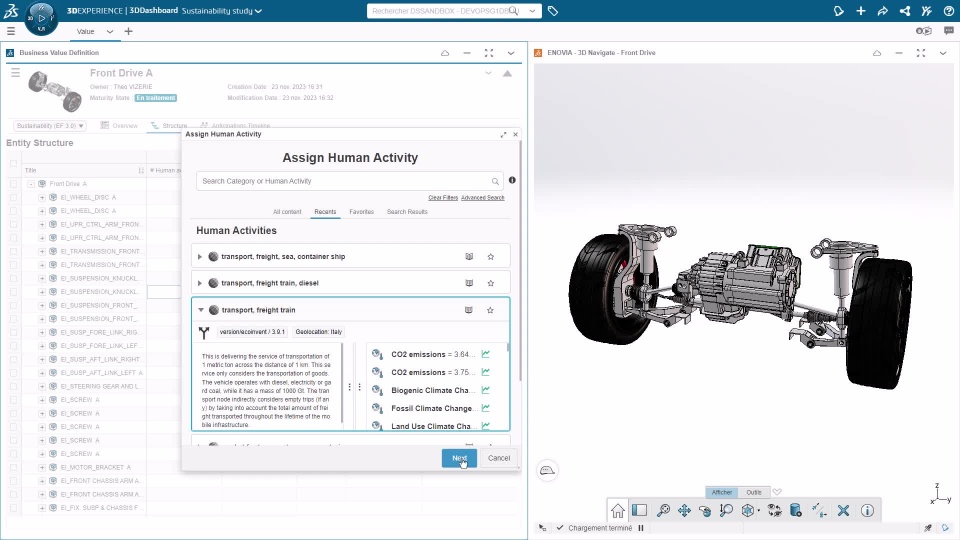Select the Rotate view tool
The height and width of the screenshot is (540, 960).
[705, 510]
